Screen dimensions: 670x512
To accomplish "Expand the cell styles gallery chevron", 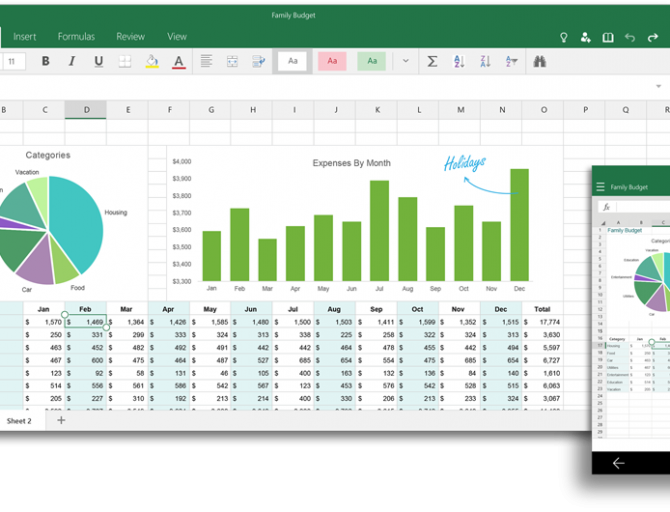I will (405, 61).
